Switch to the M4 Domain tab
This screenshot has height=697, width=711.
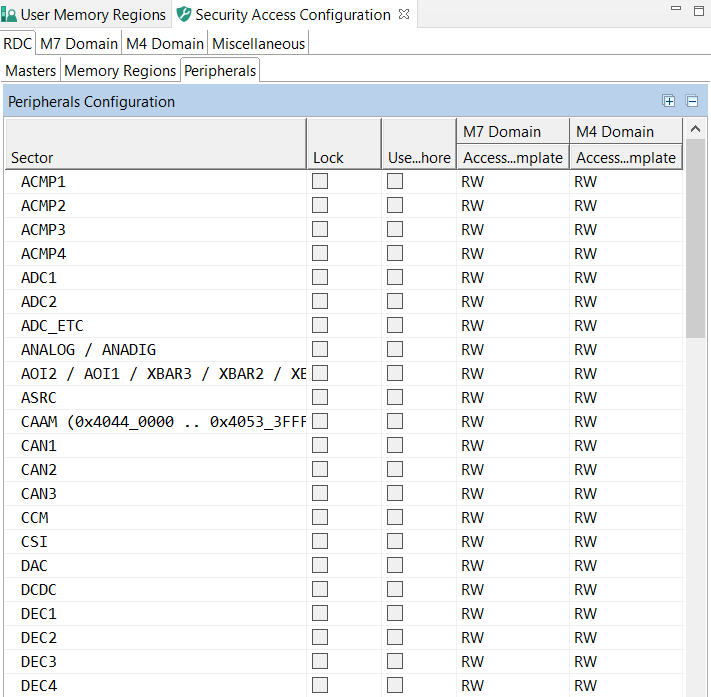[165, 44]
